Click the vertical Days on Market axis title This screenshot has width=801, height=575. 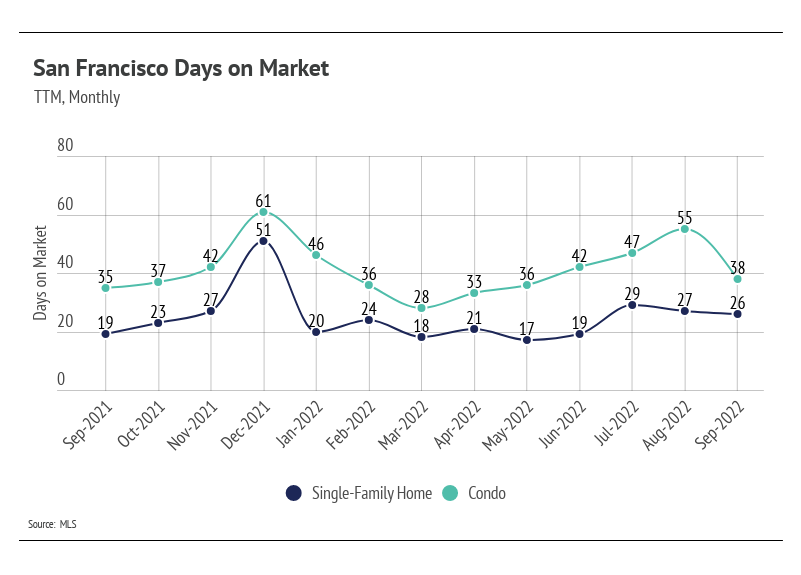[41, 272]
